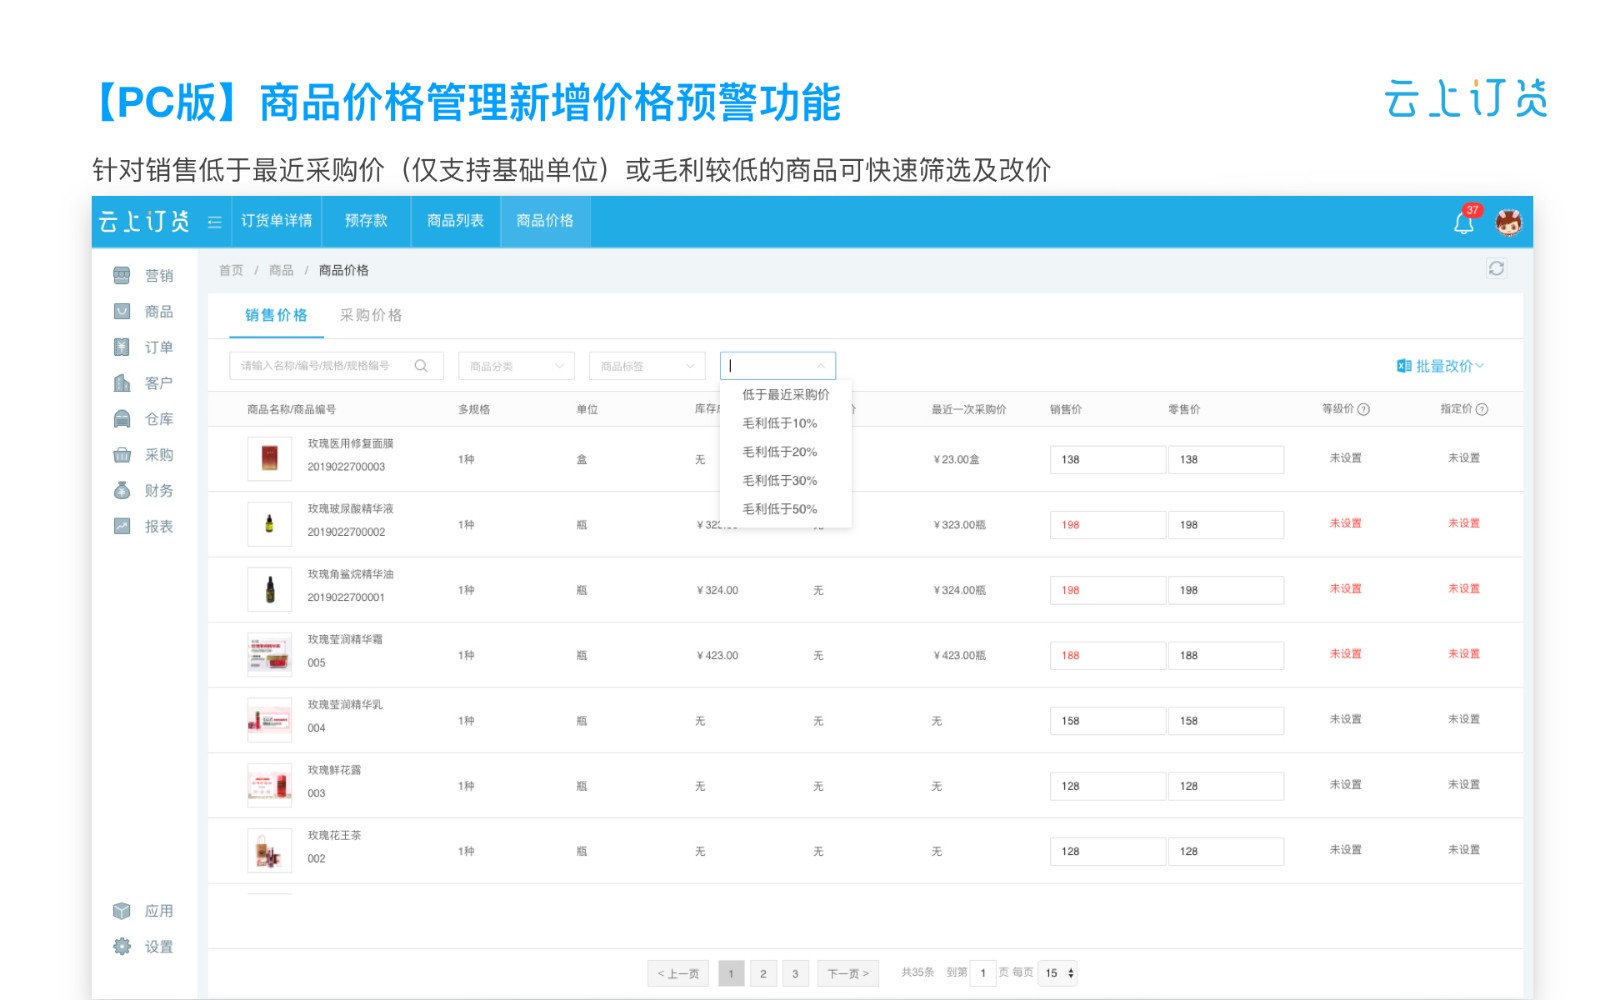Go to page 2

(x=763, y=973)
